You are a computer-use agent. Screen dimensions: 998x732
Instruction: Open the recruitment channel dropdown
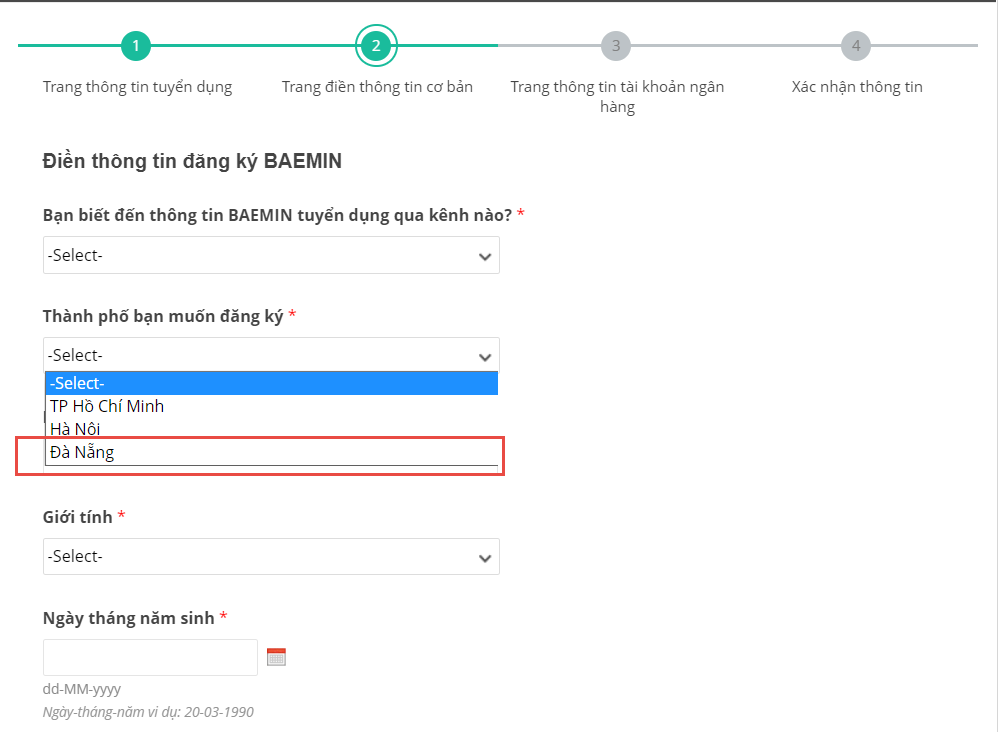270,255
